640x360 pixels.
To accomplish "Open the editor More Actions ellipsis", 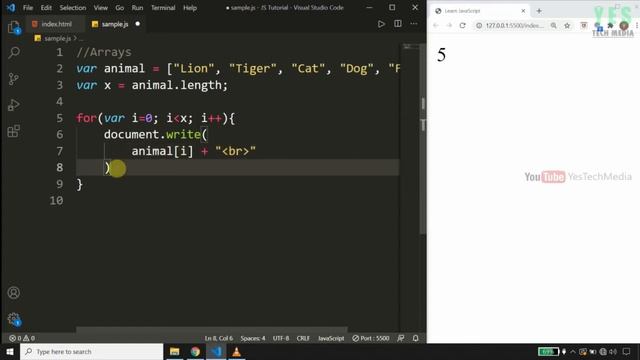I will [414, 24].
